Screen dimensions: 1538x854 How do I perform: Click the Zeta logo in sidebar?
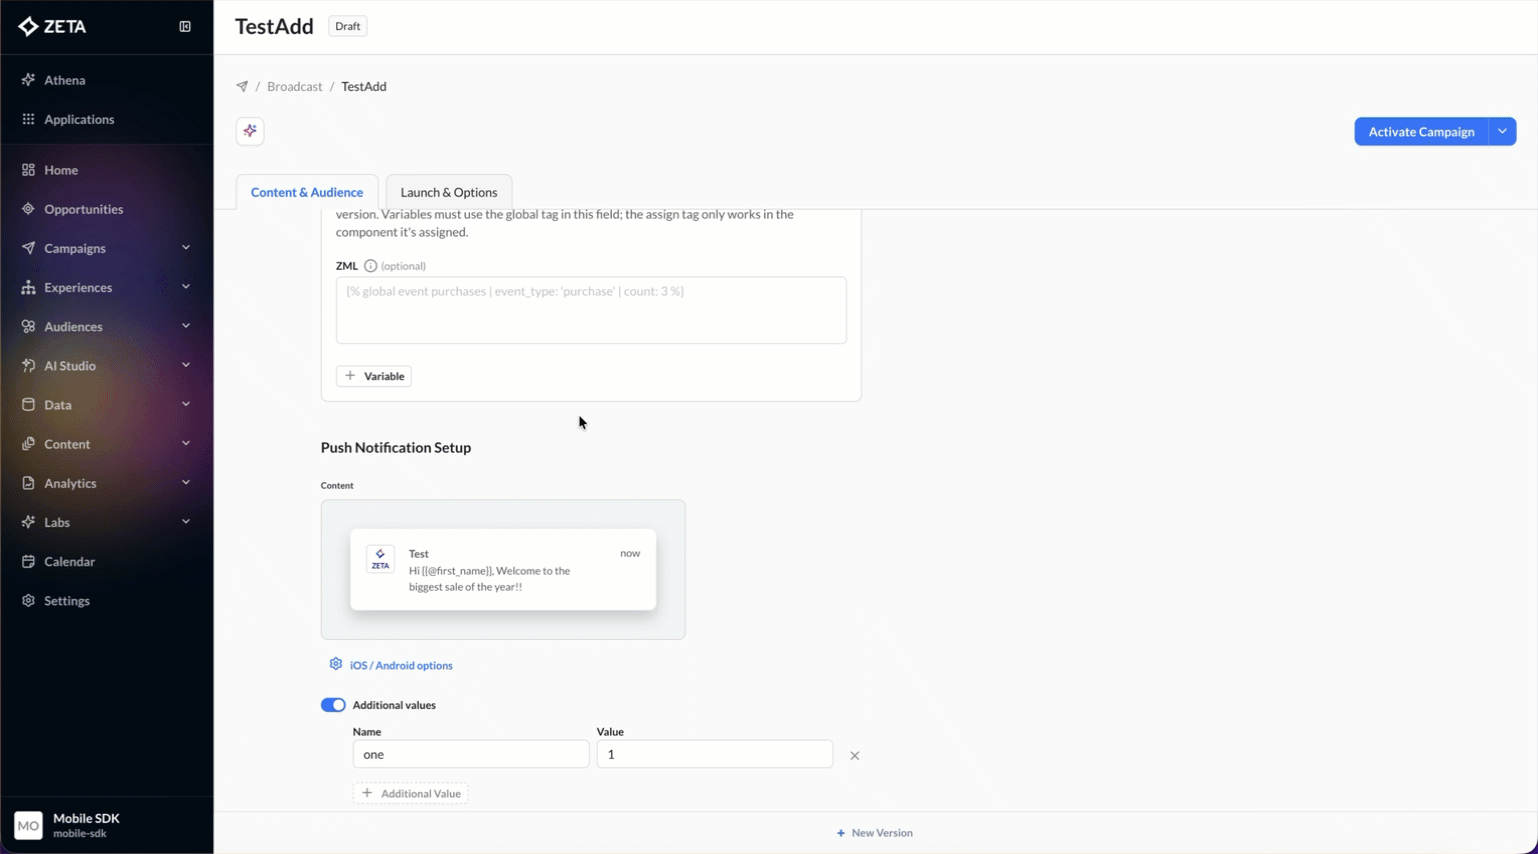click(53, 27)
